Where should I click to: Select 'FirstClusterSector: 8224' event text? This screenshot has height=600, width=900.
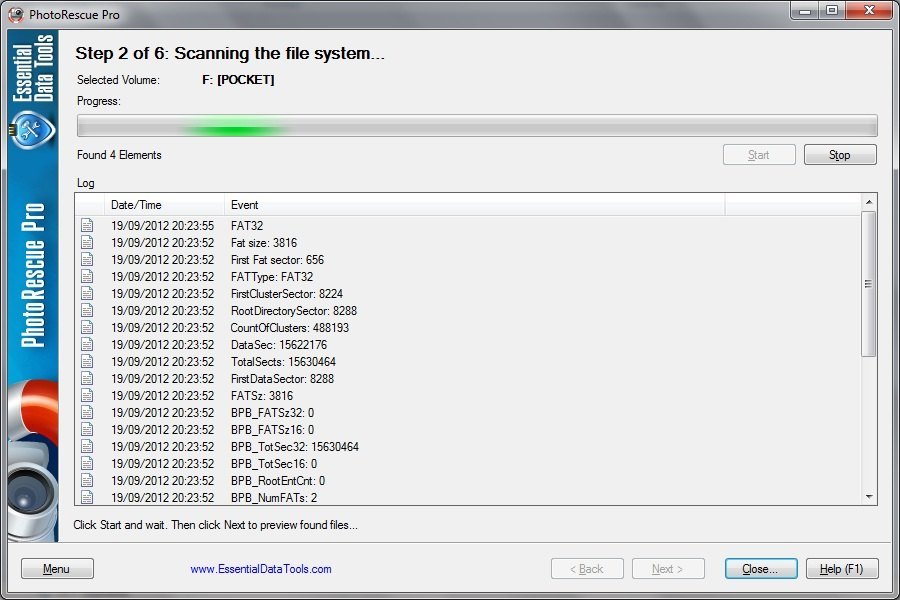pos(287,293)
